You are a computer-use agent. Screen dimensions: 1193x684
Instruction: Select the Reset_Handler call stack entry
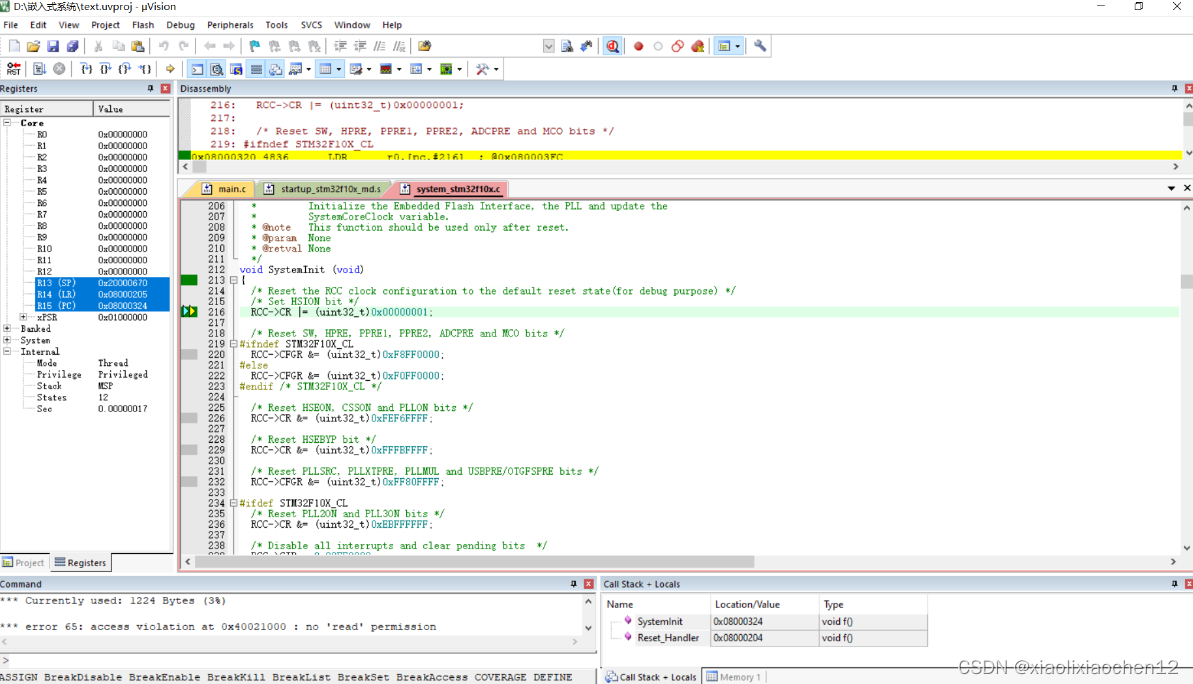(765, 638)
